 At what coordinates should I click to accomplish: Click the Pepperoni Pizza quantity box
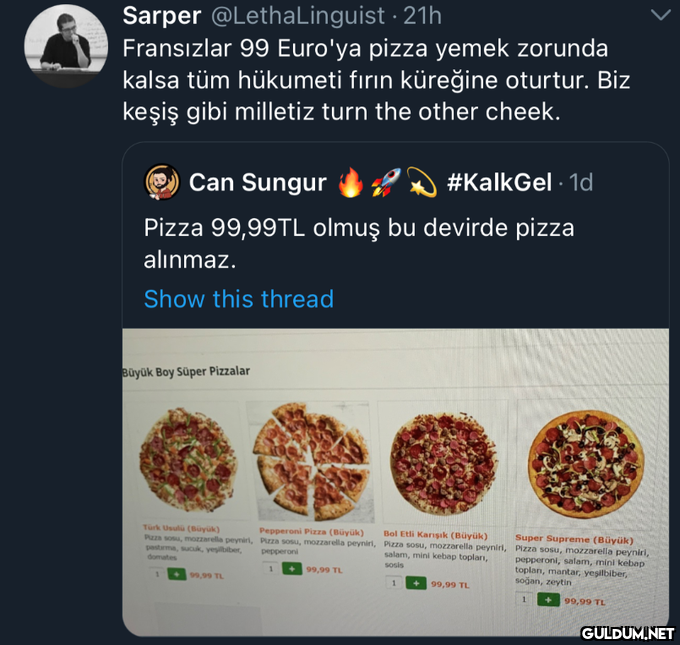[x=271, y=568]
